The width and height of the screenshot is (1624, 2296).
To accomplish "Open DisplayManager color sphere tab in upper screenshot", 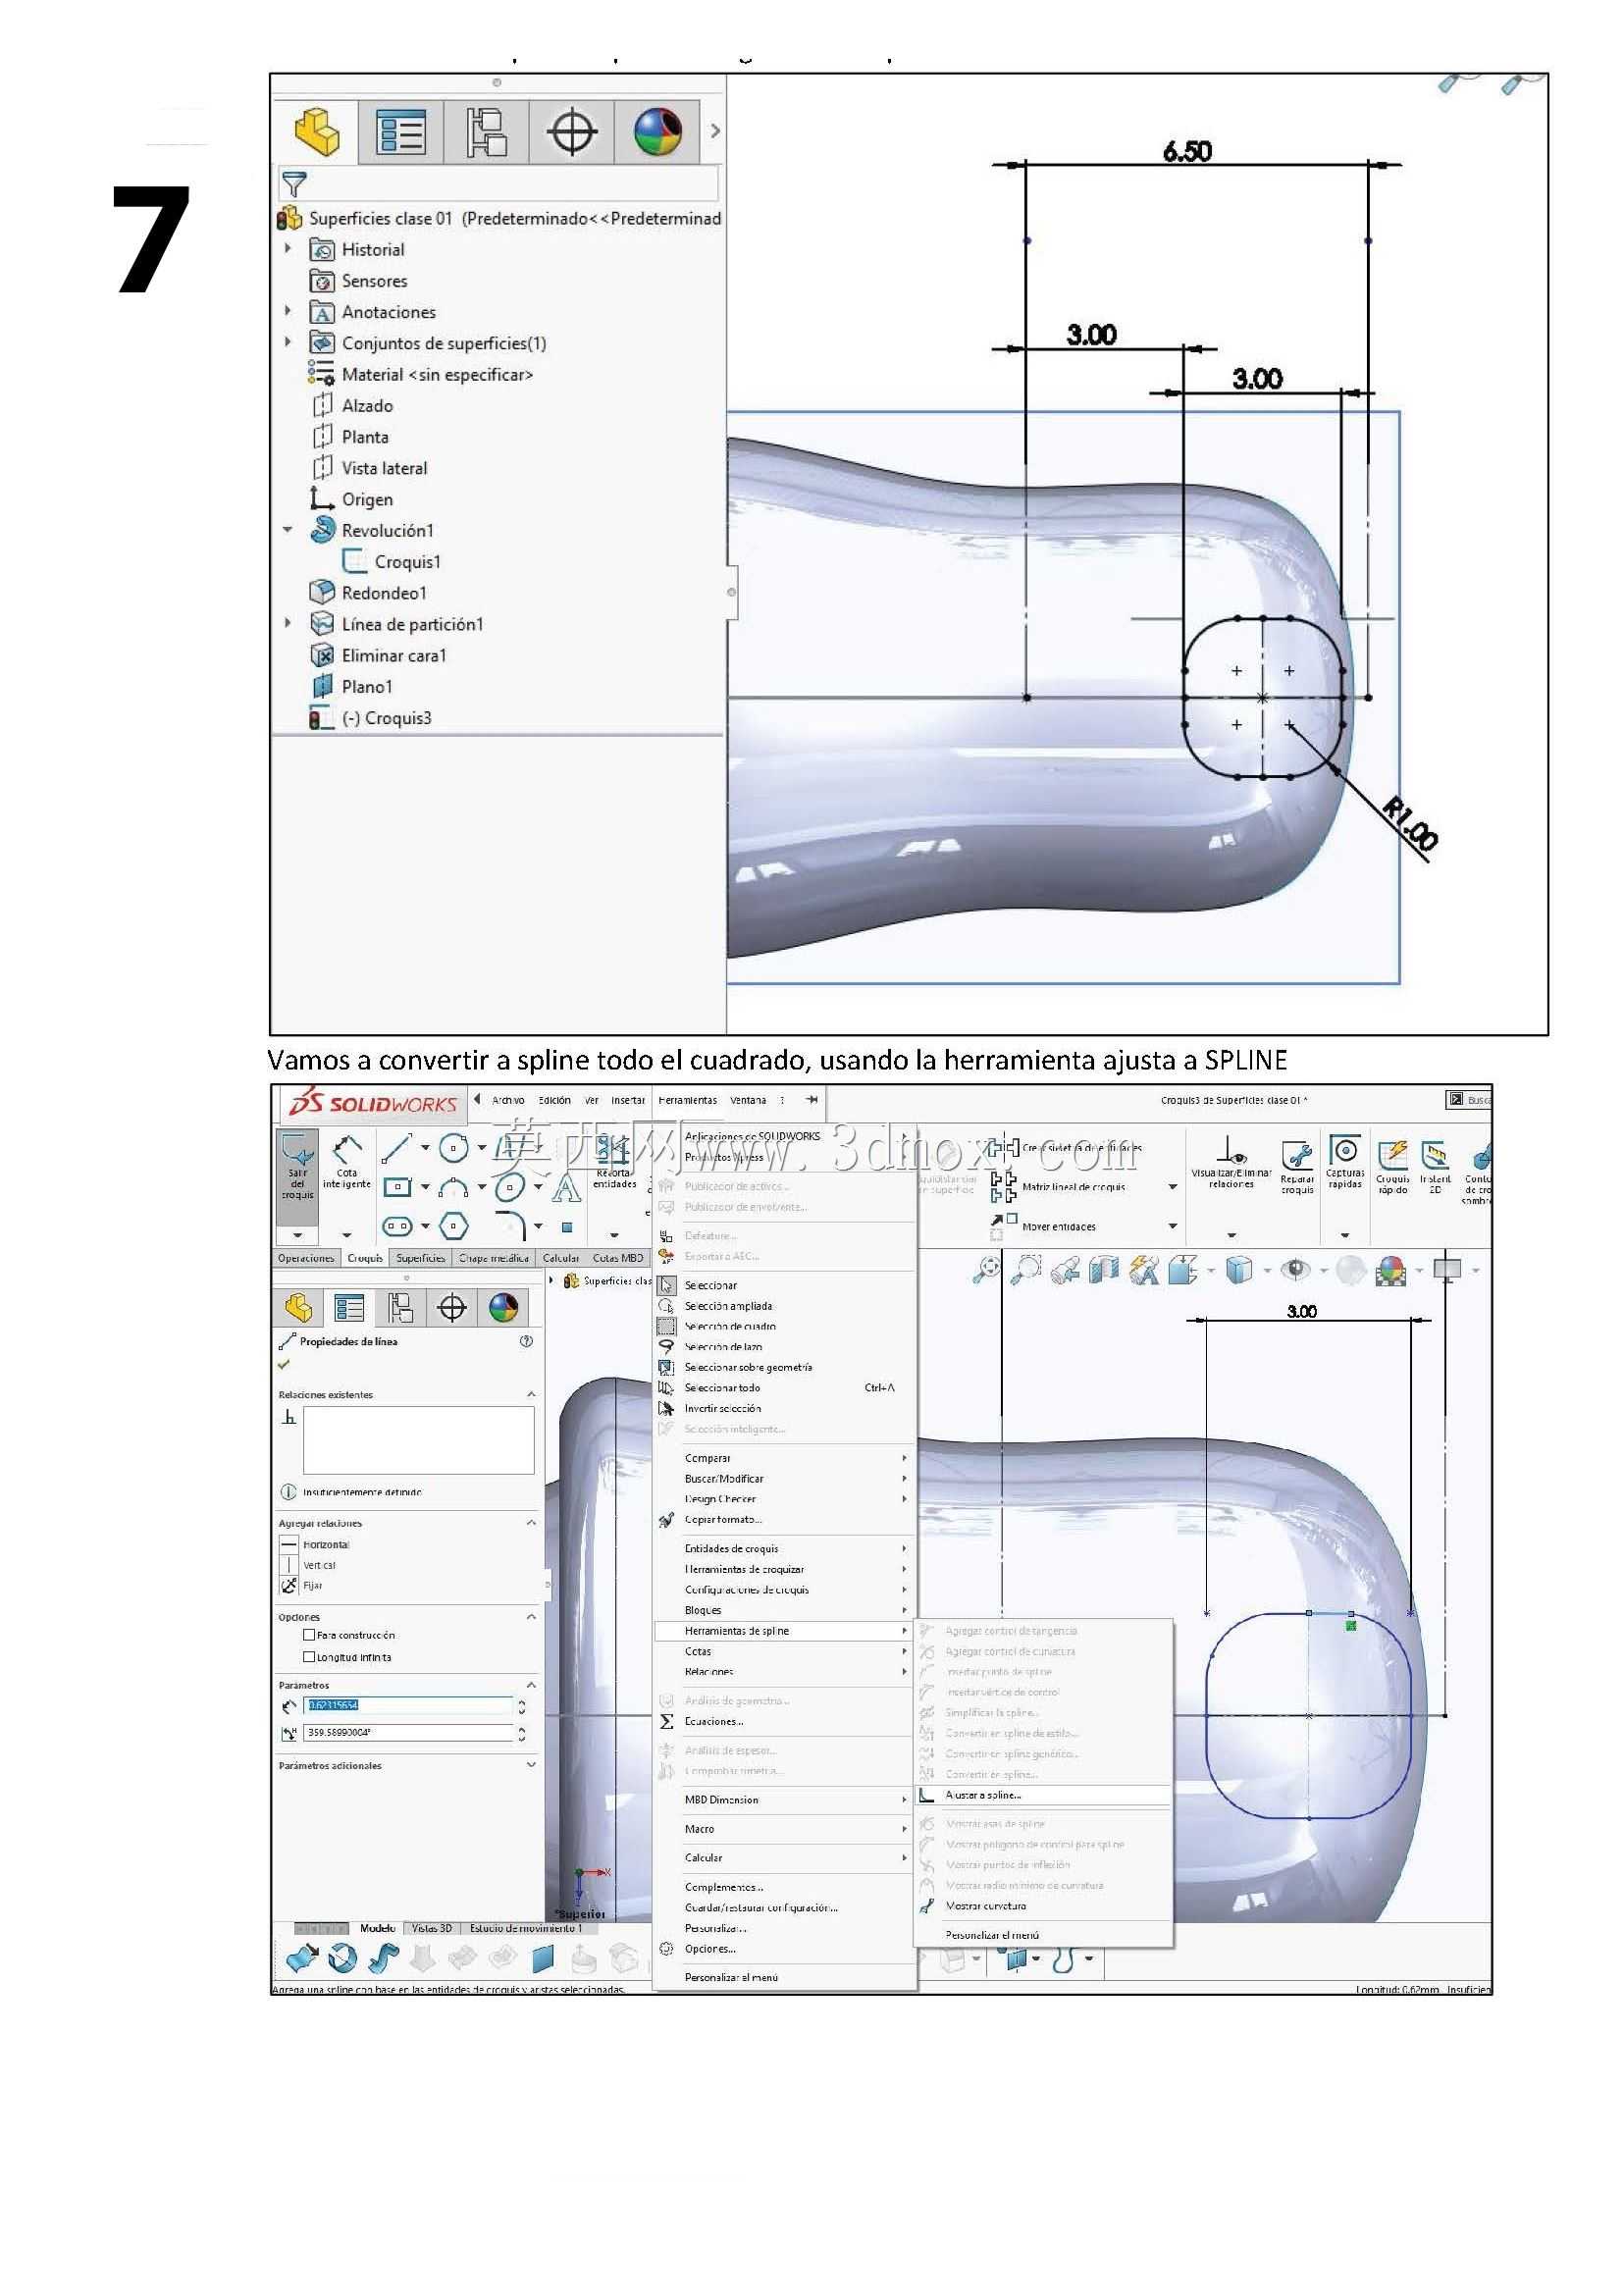I will (657, 131).
